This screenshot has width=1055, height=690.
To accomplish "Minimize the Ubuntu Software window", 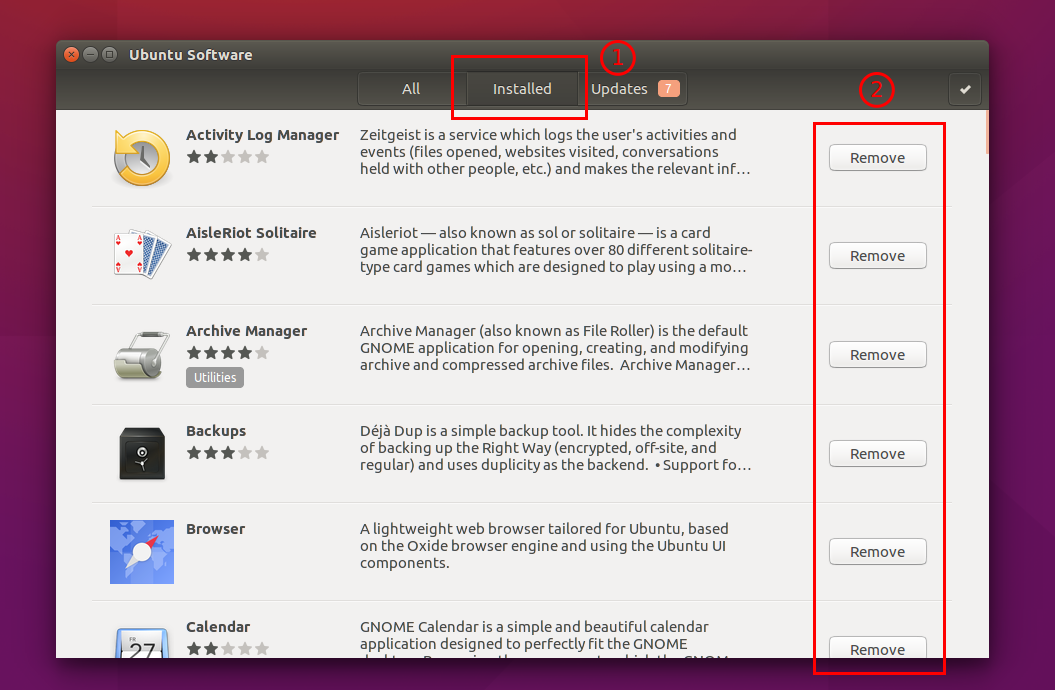I will 90,54.
